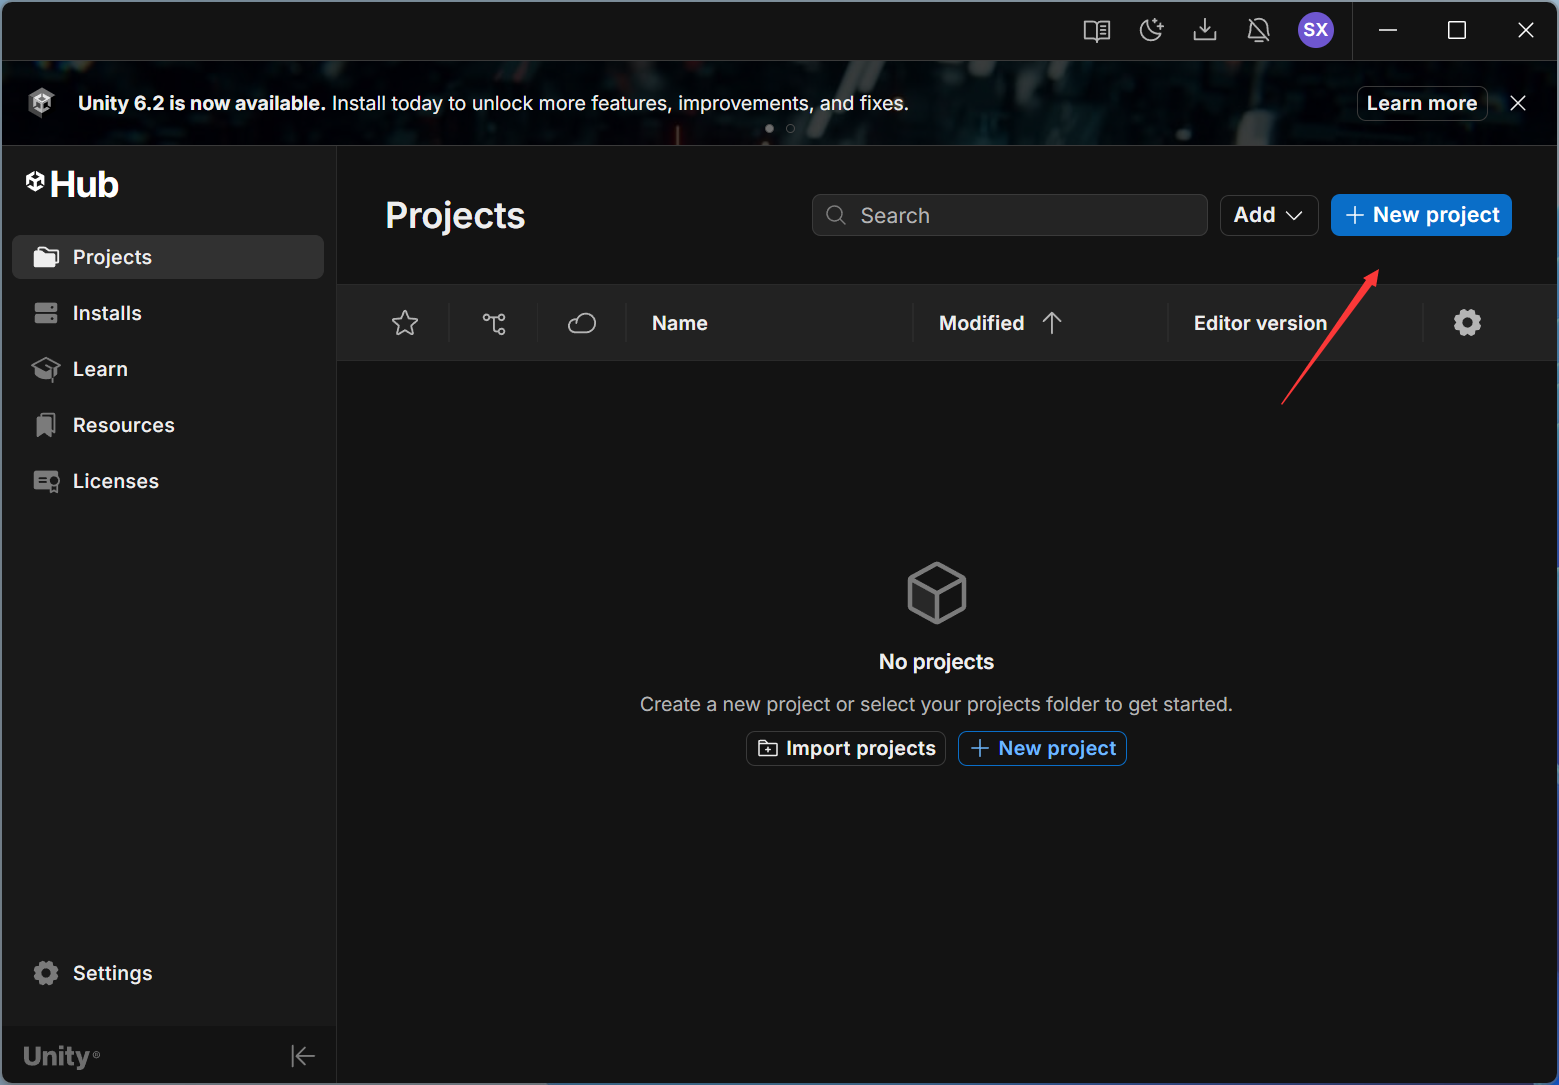This screenshot has height=1085, width=1559.
Task: Click the Unity wordmark at bottom left
Action: pyautogui.click(x=61, y=1056)
